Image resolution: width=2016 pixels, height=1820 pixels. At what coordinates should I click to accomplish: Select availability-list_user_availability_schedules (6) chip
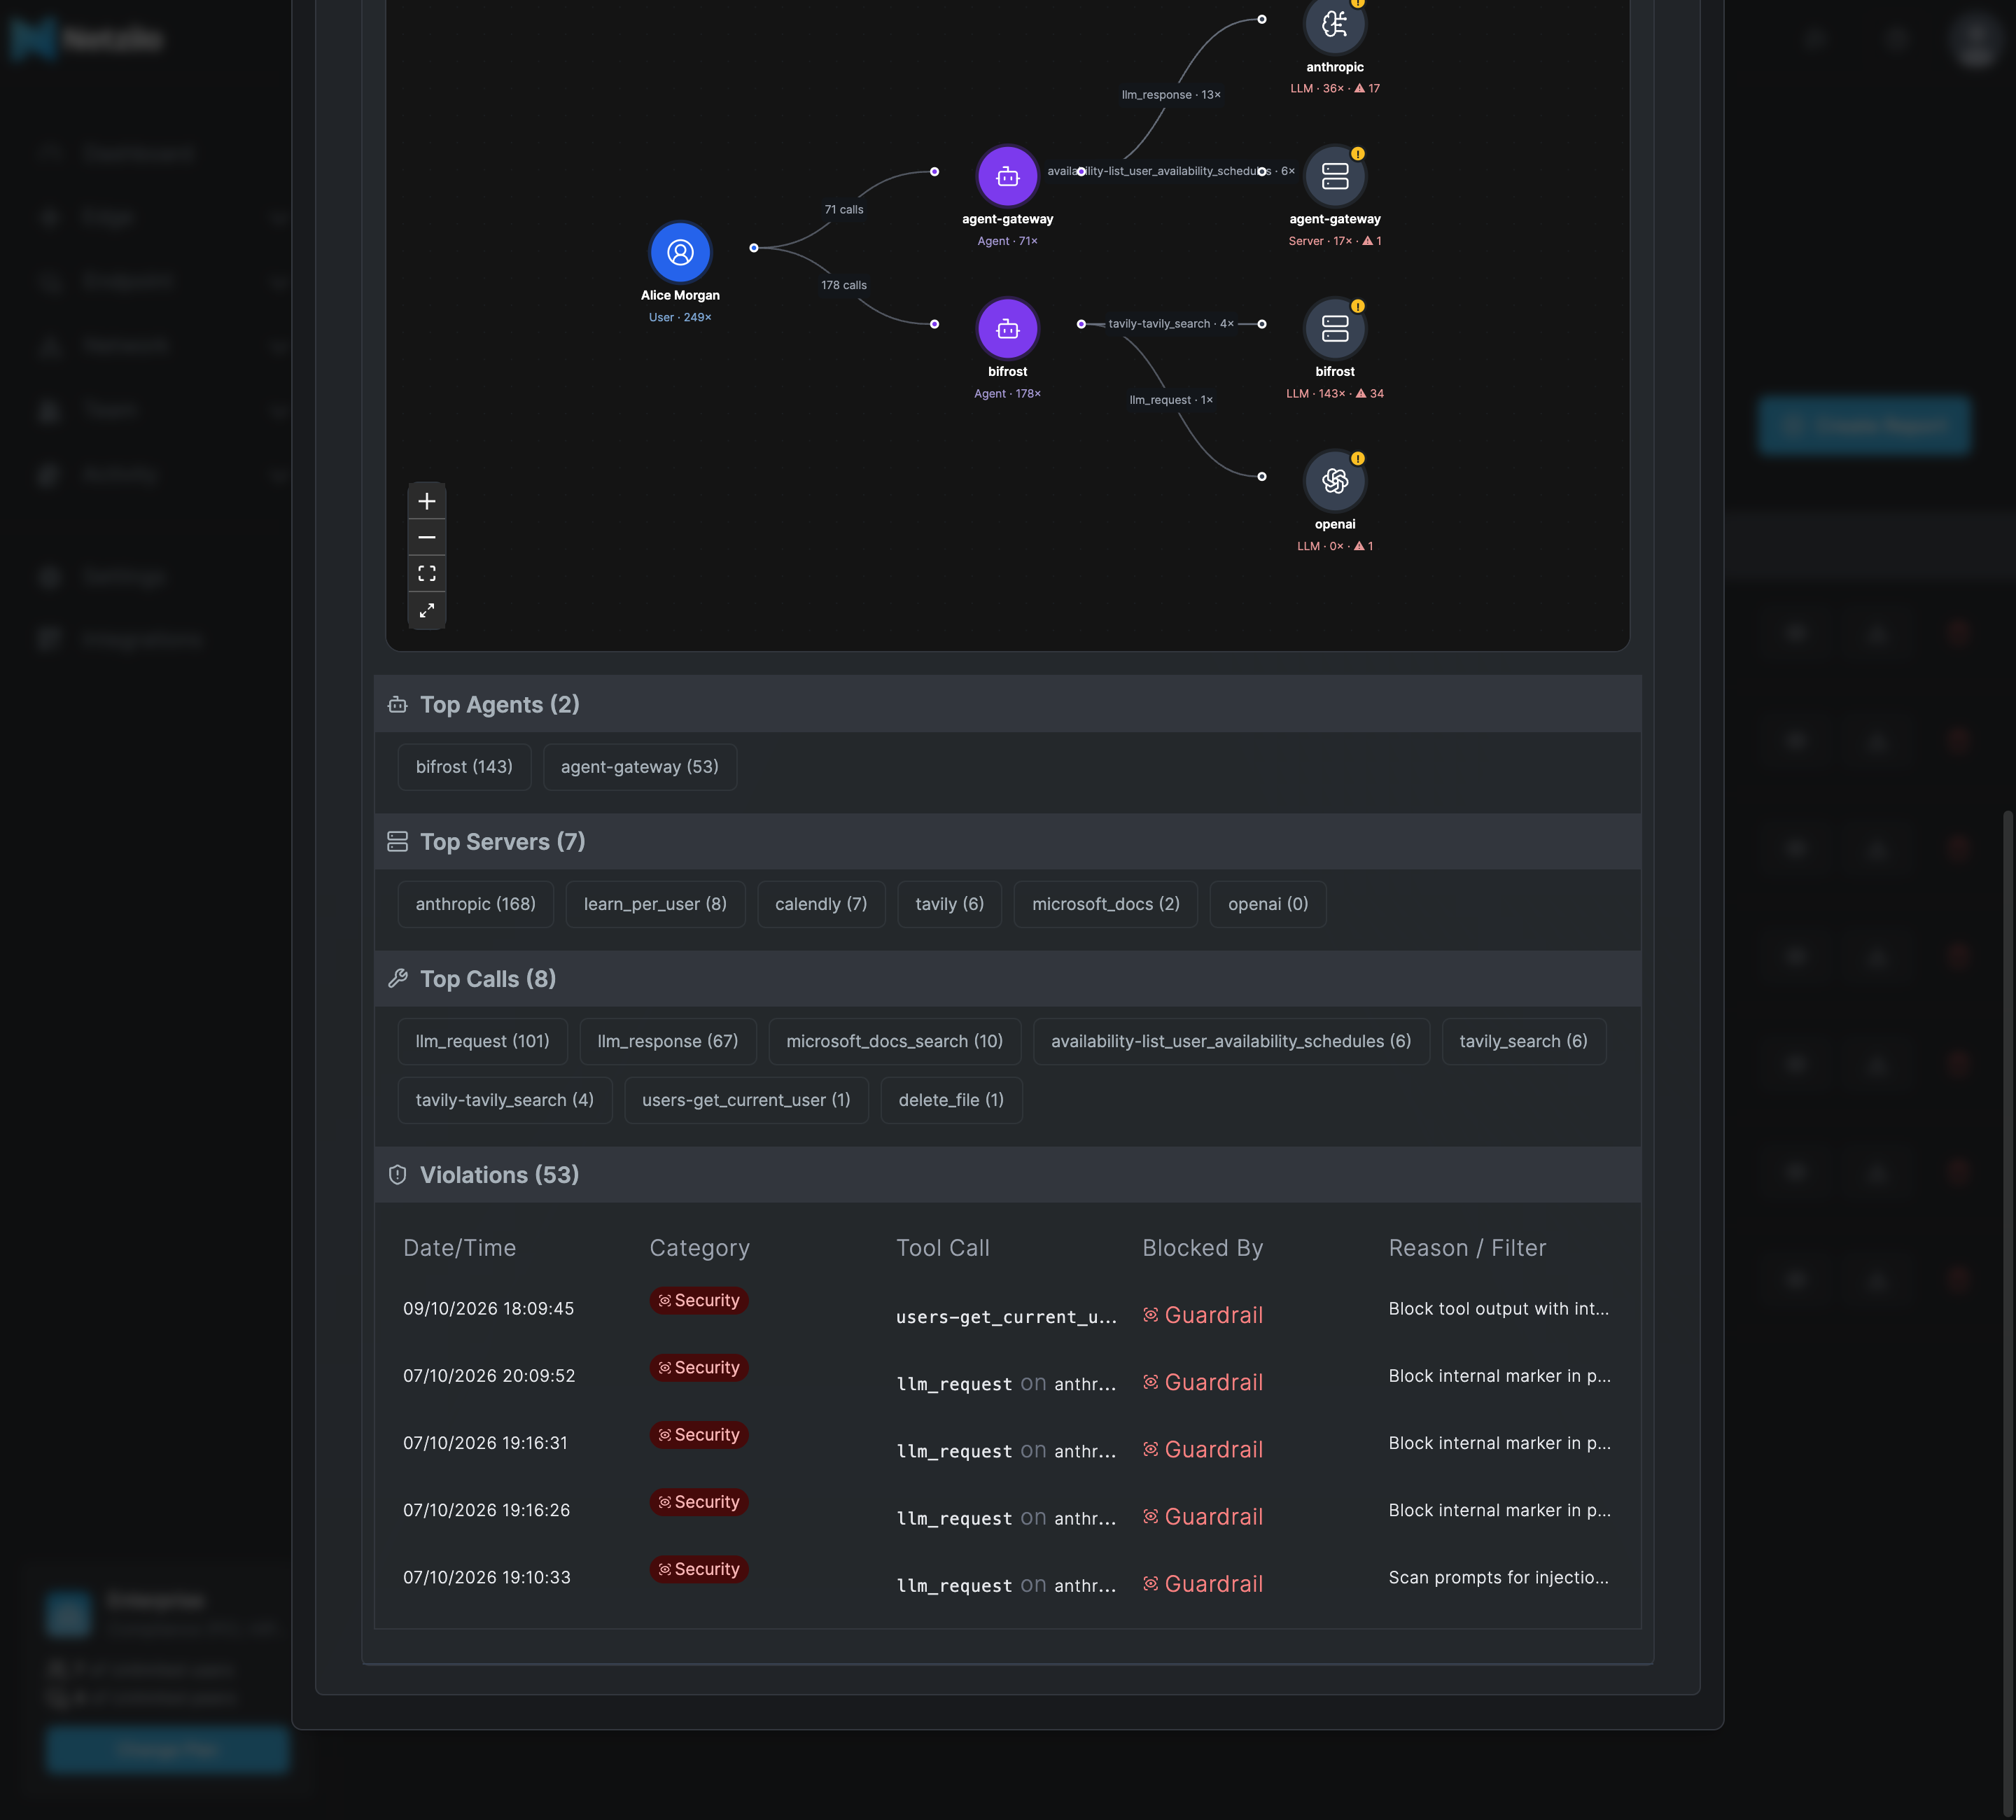pos(1231,1041)
